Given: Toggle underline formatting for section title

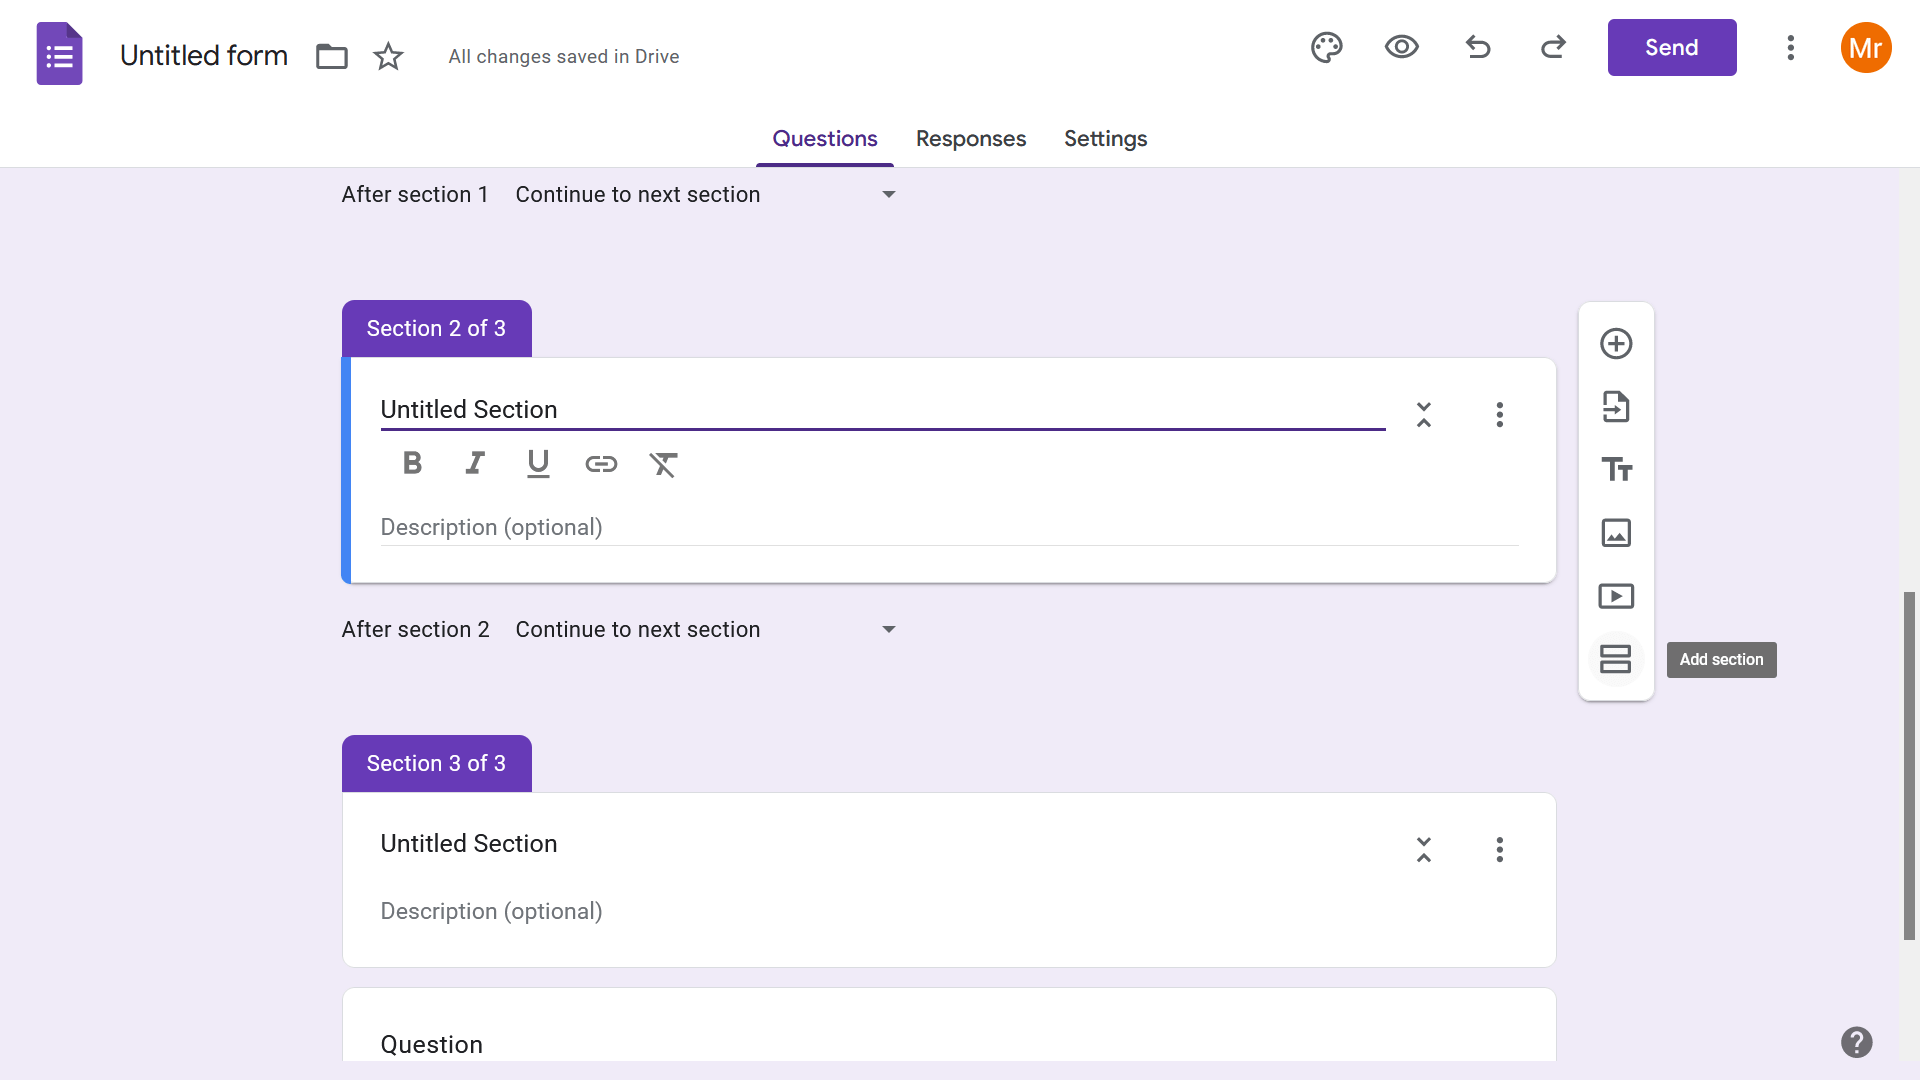Looking at the screenshot, I should point(538,463).
